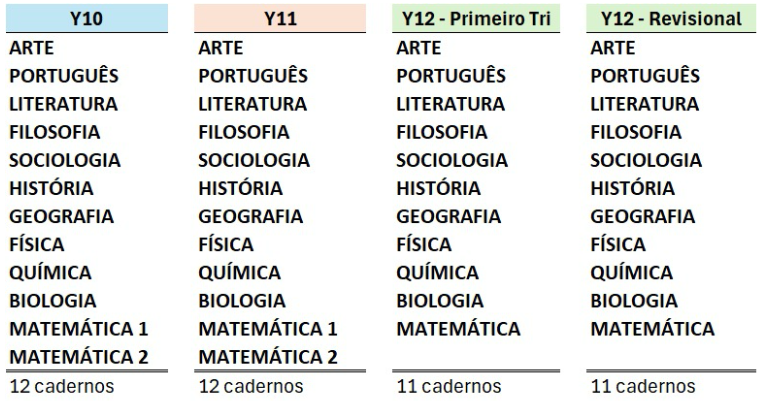This screenshot has width=762, height=406.
Task: Select the blue Y10 header cell
Action: point(87,18)
